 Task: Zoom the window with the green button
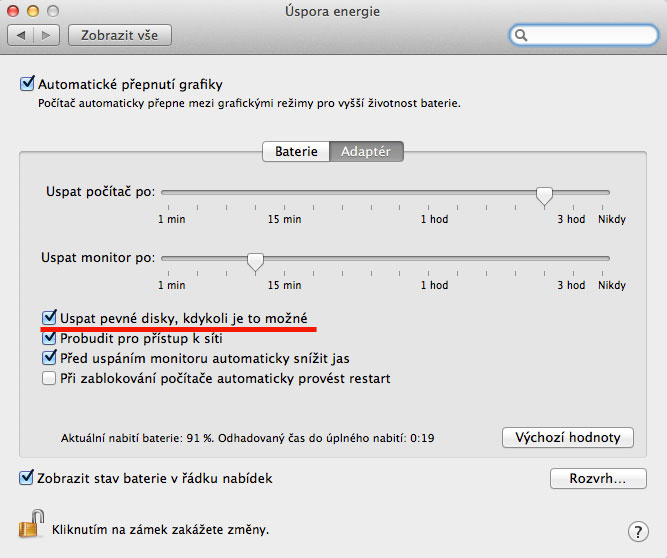(x=53, y=10)
